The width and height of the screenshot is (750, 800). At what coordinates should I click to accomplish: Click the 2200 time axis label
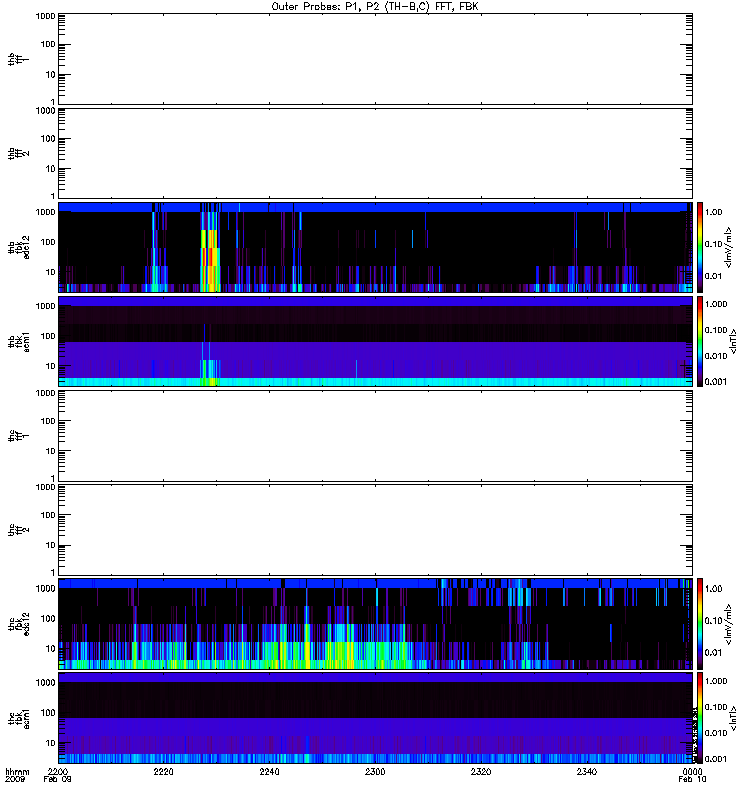57,771
